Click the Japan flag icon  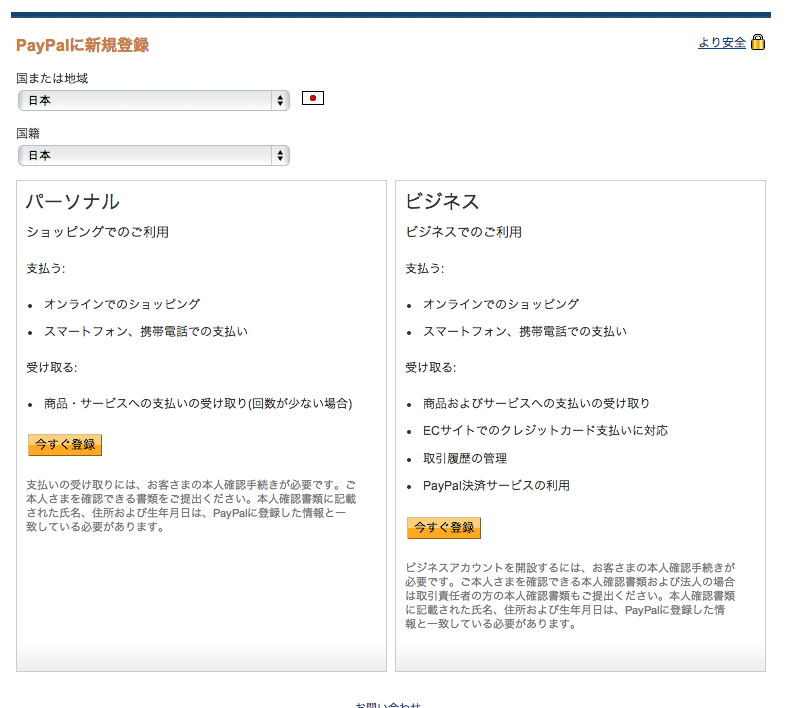[312, 98]
